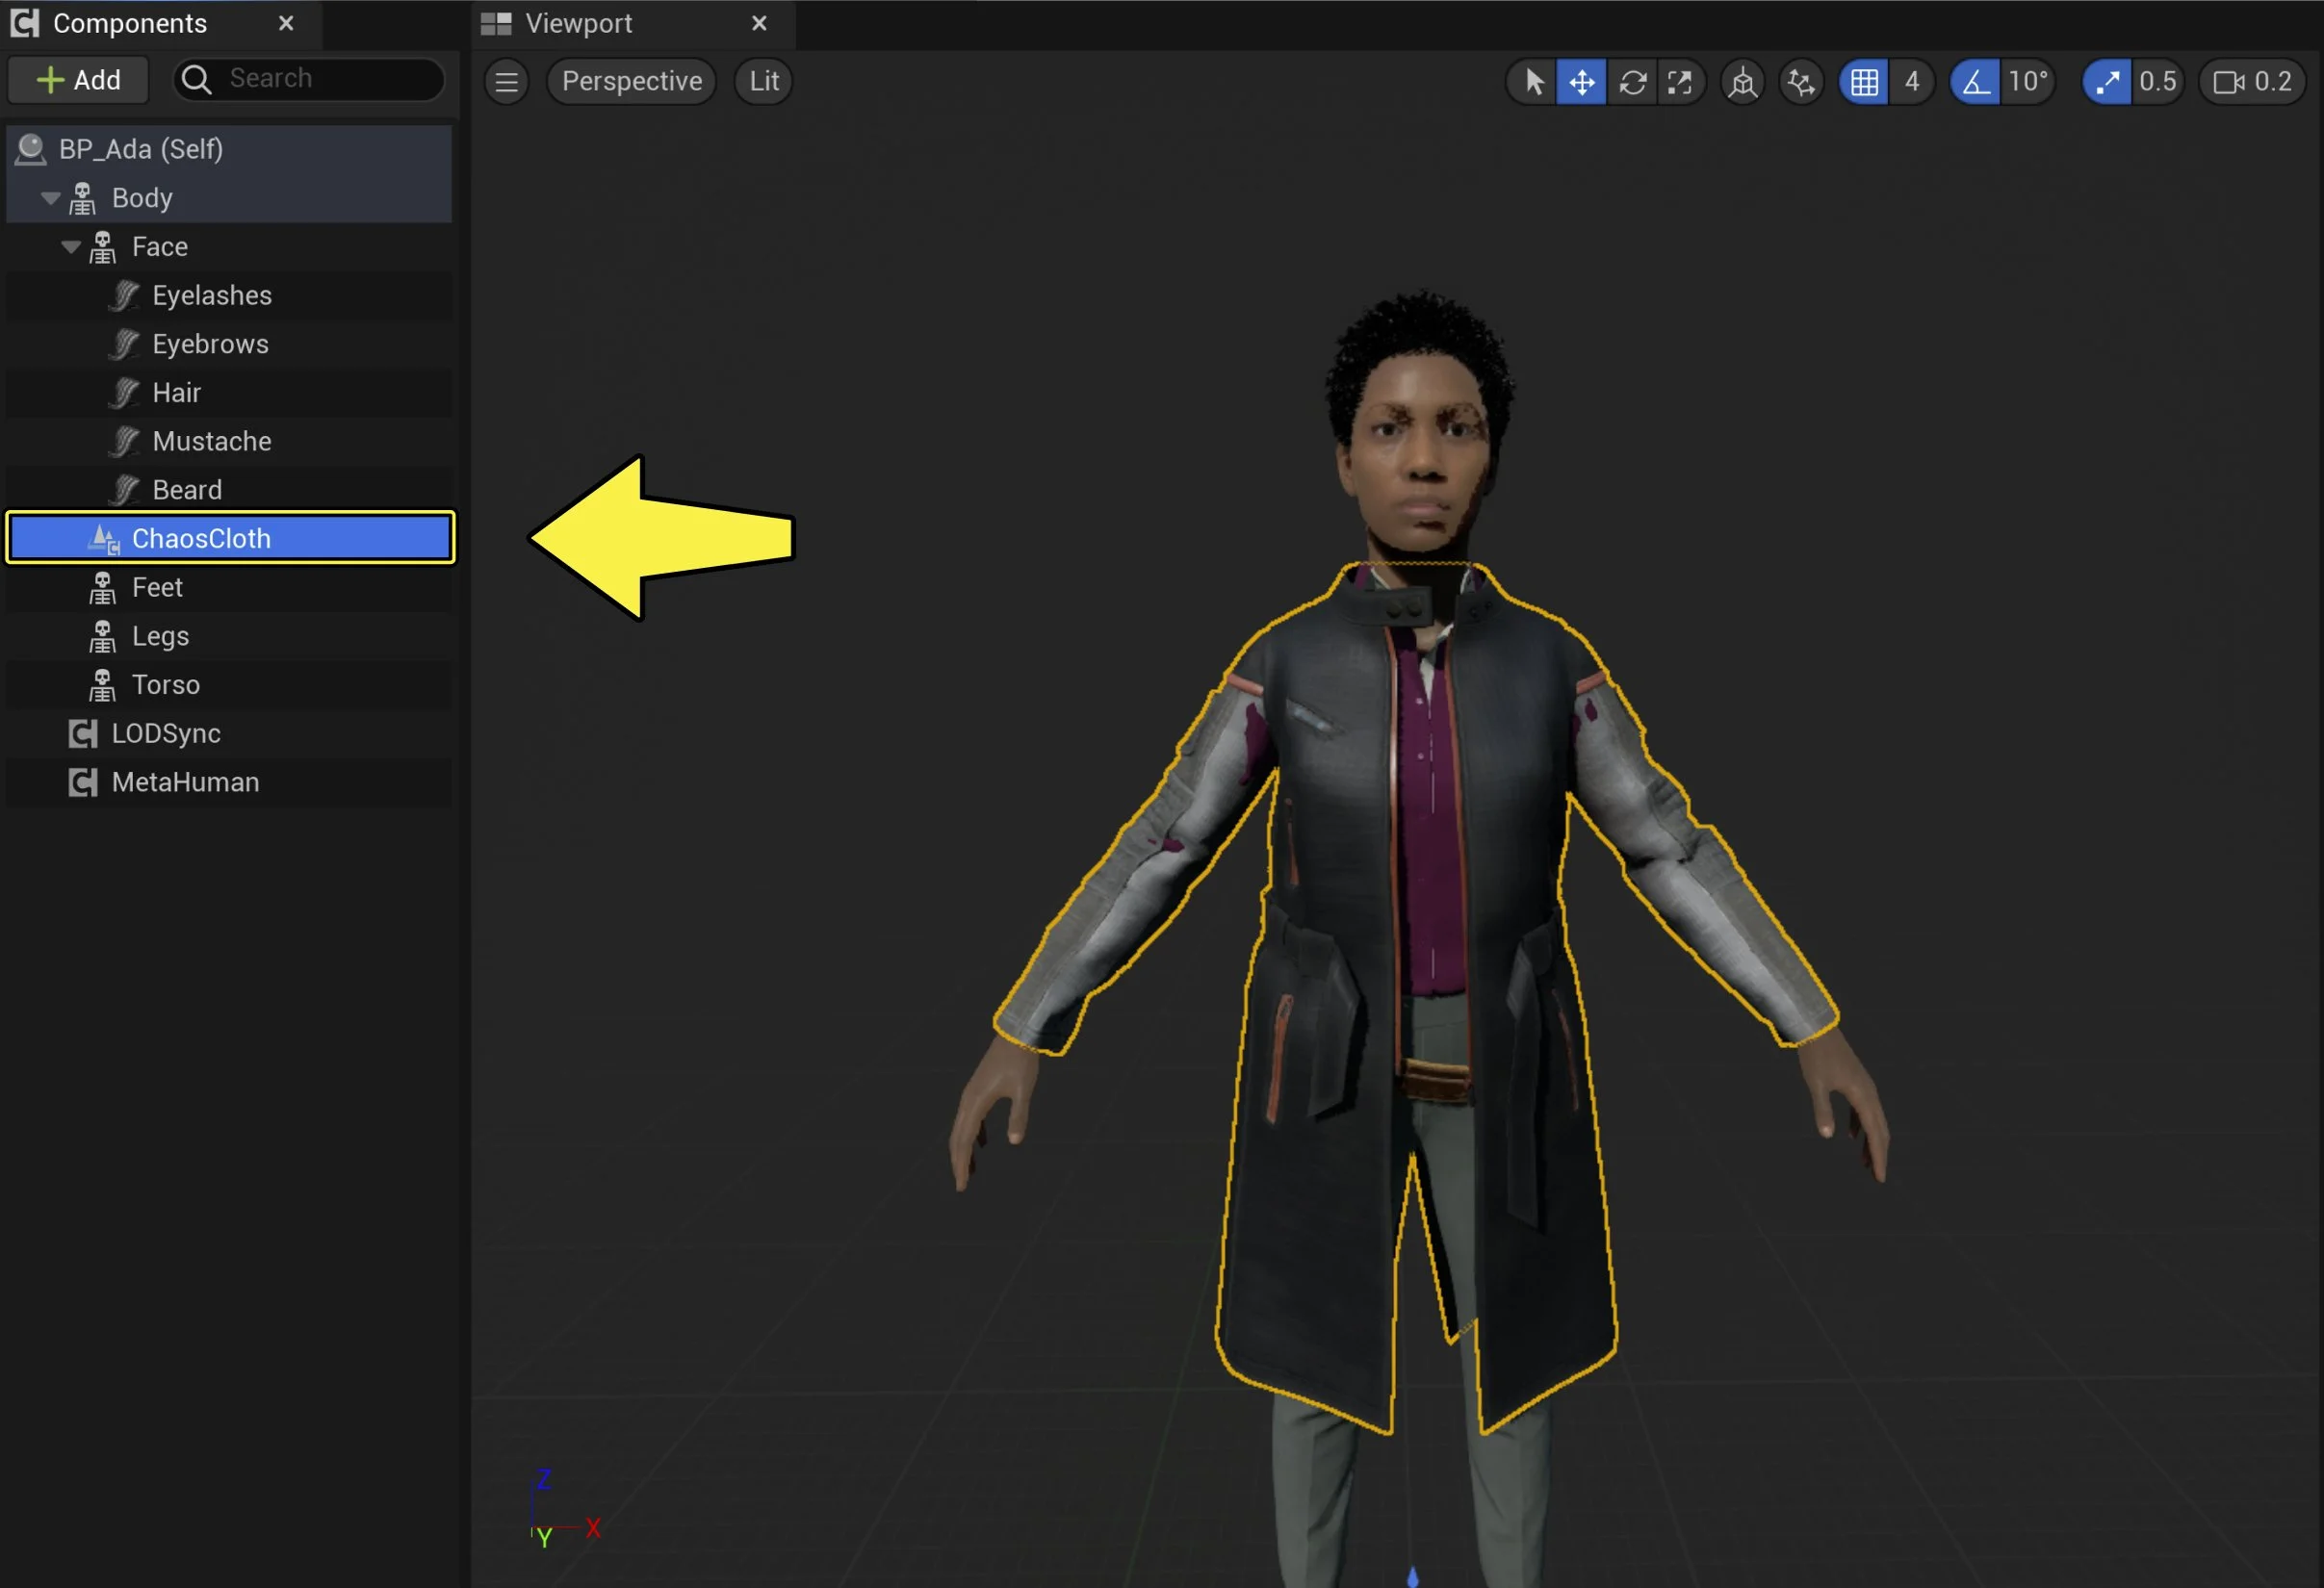Click the LODSync component icon
Viewport: 2324px width, 1588px height.
tap(83, 734)
